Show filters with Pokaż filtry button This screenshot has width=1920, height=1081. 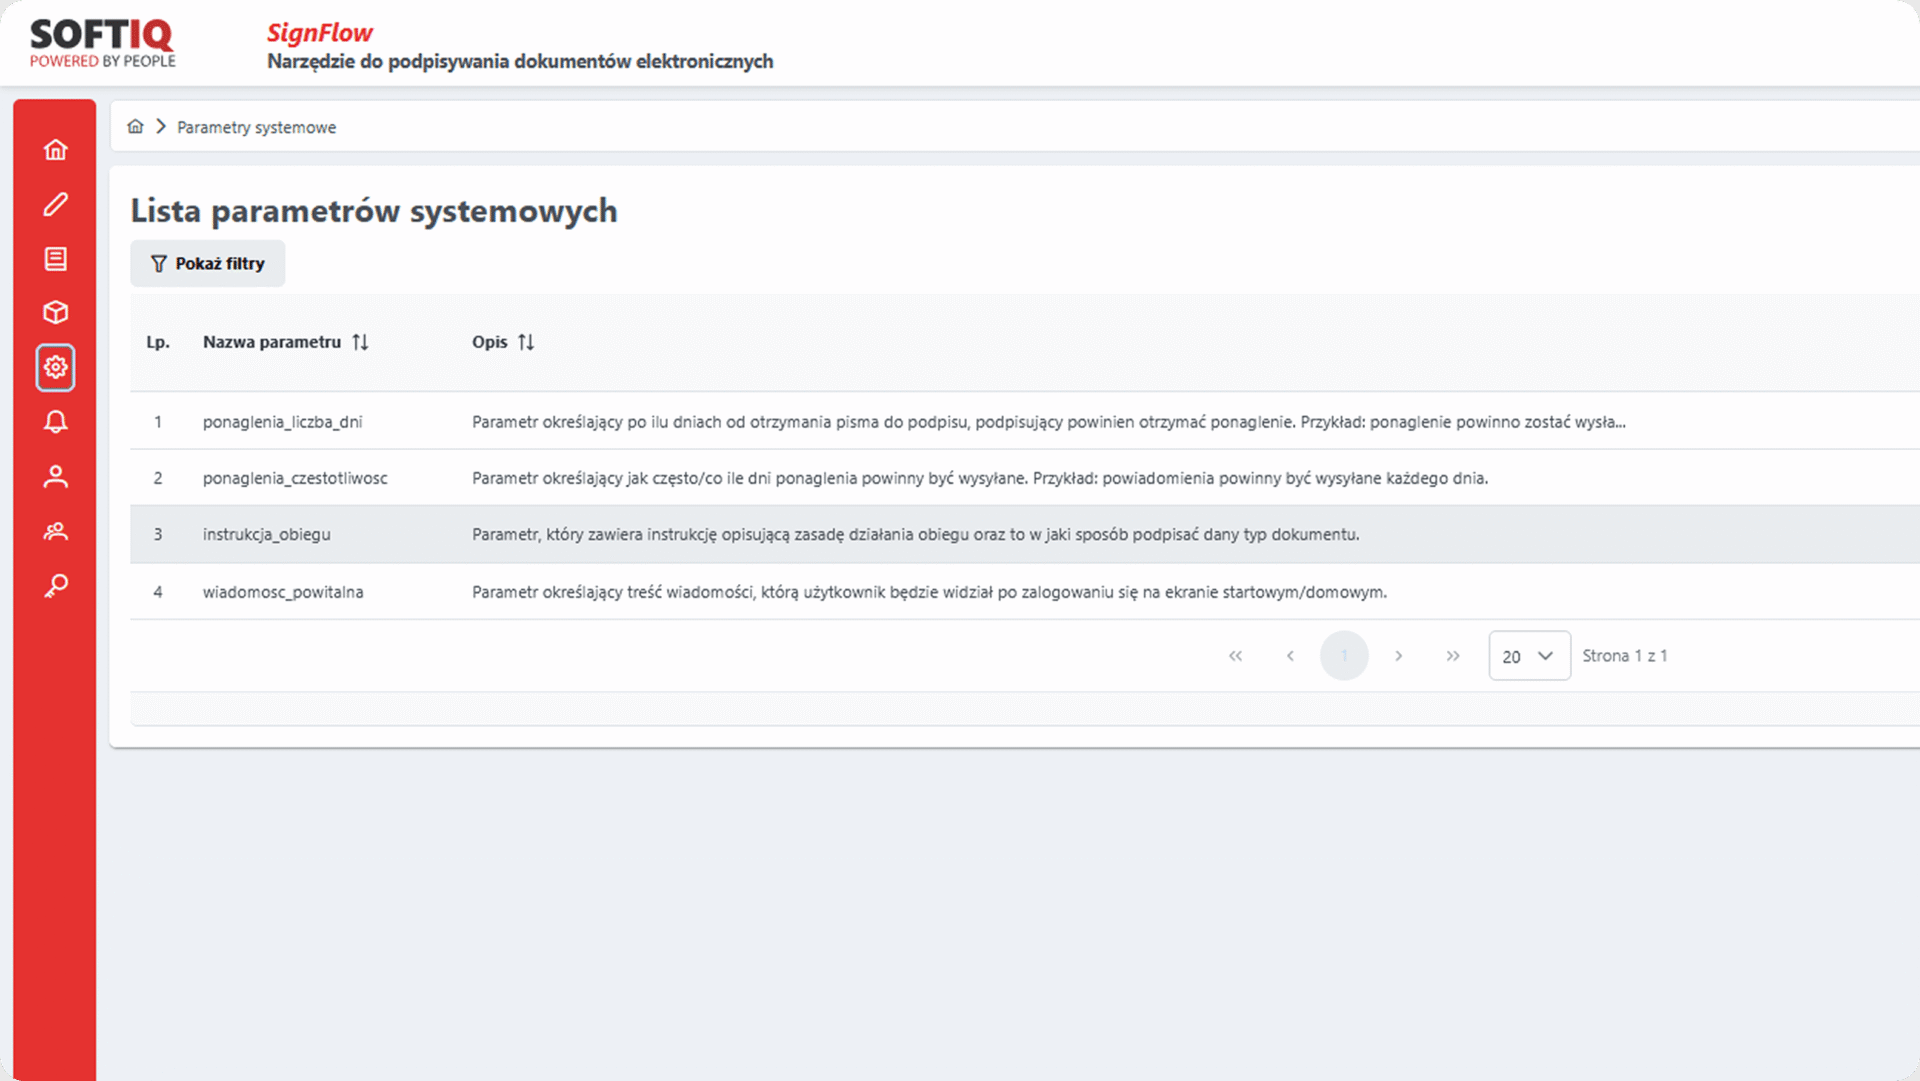[208, 263]
